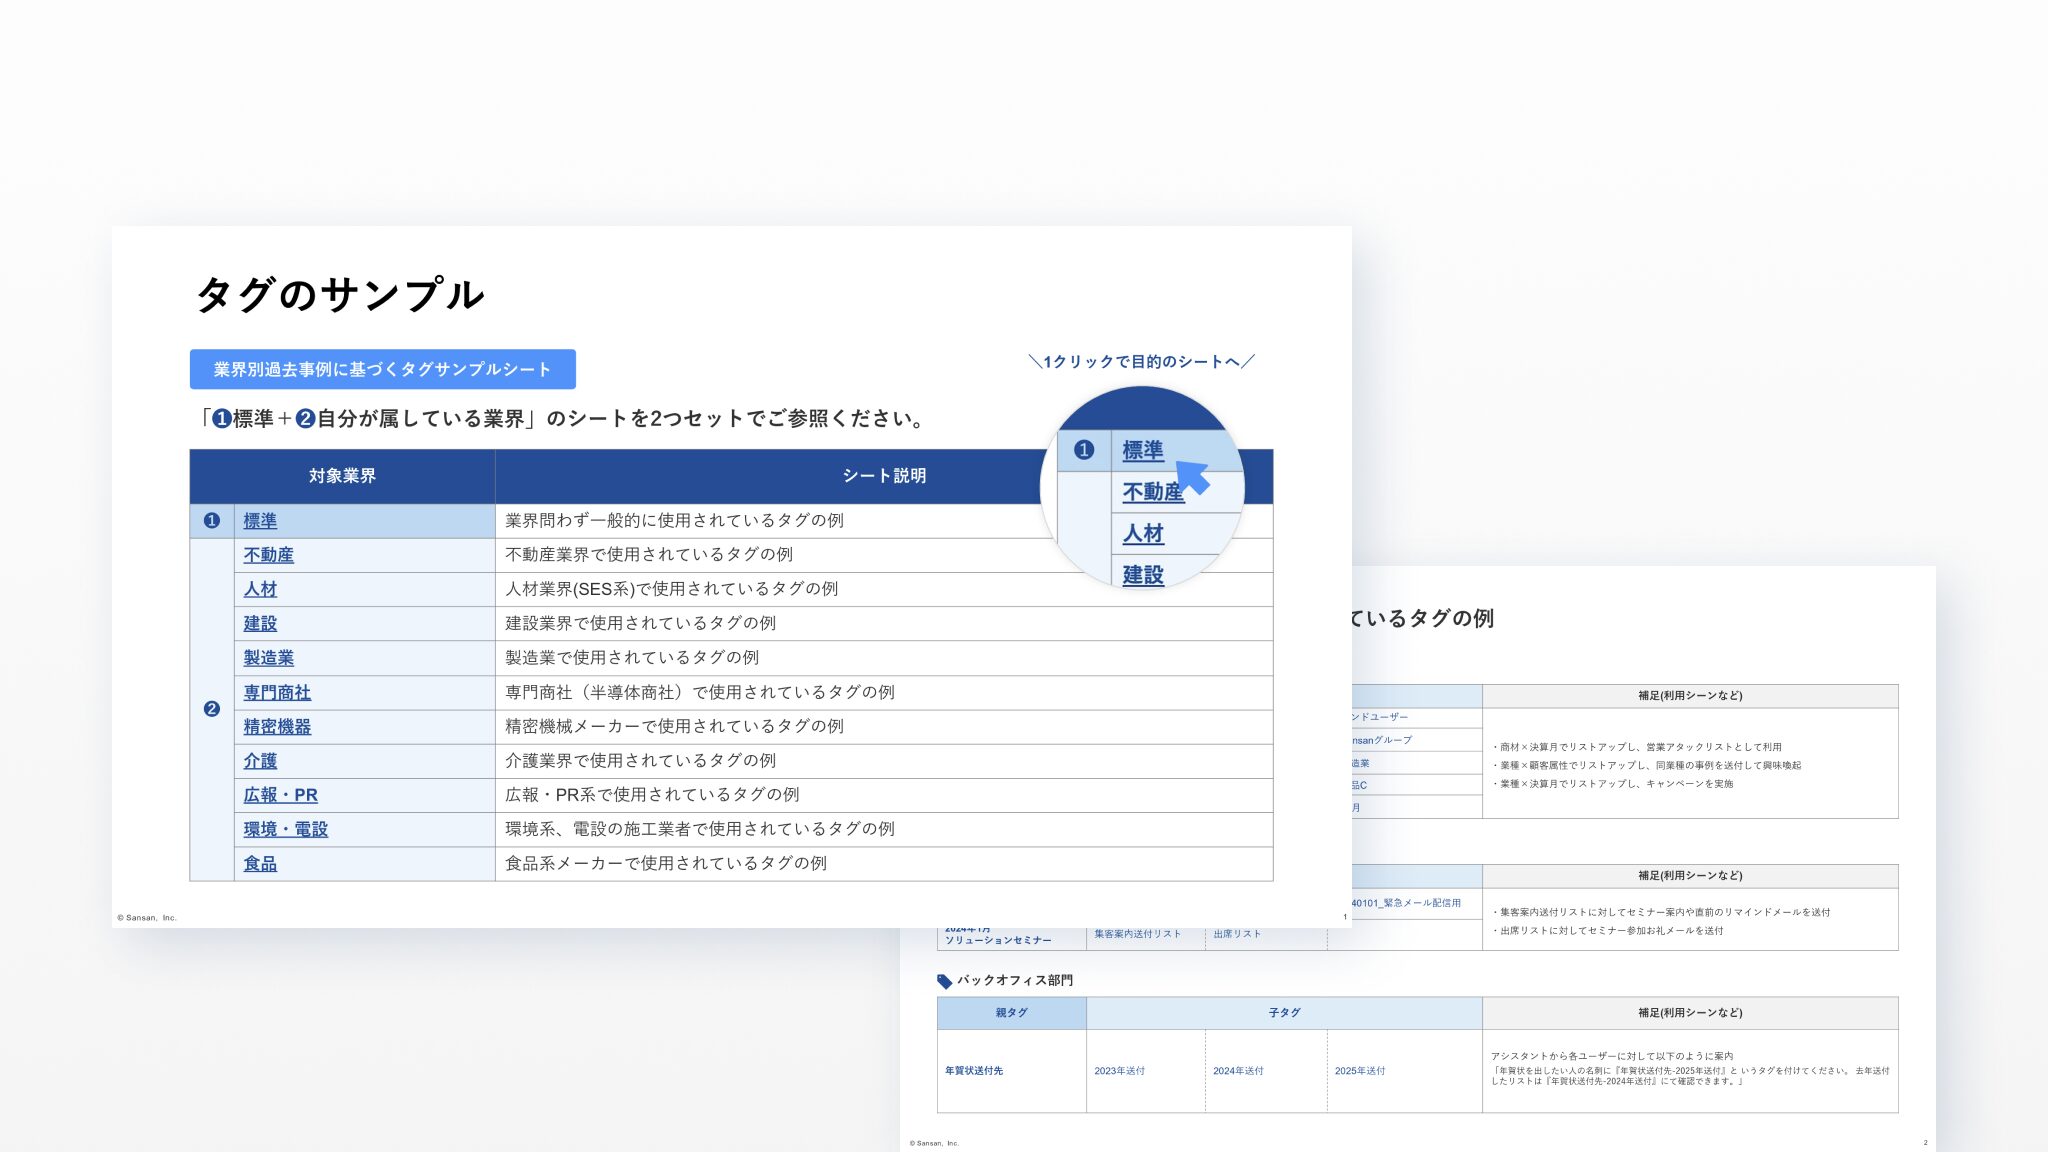
Task: Click 建設 inside the magnified circle
Action: click(1142, 575)
